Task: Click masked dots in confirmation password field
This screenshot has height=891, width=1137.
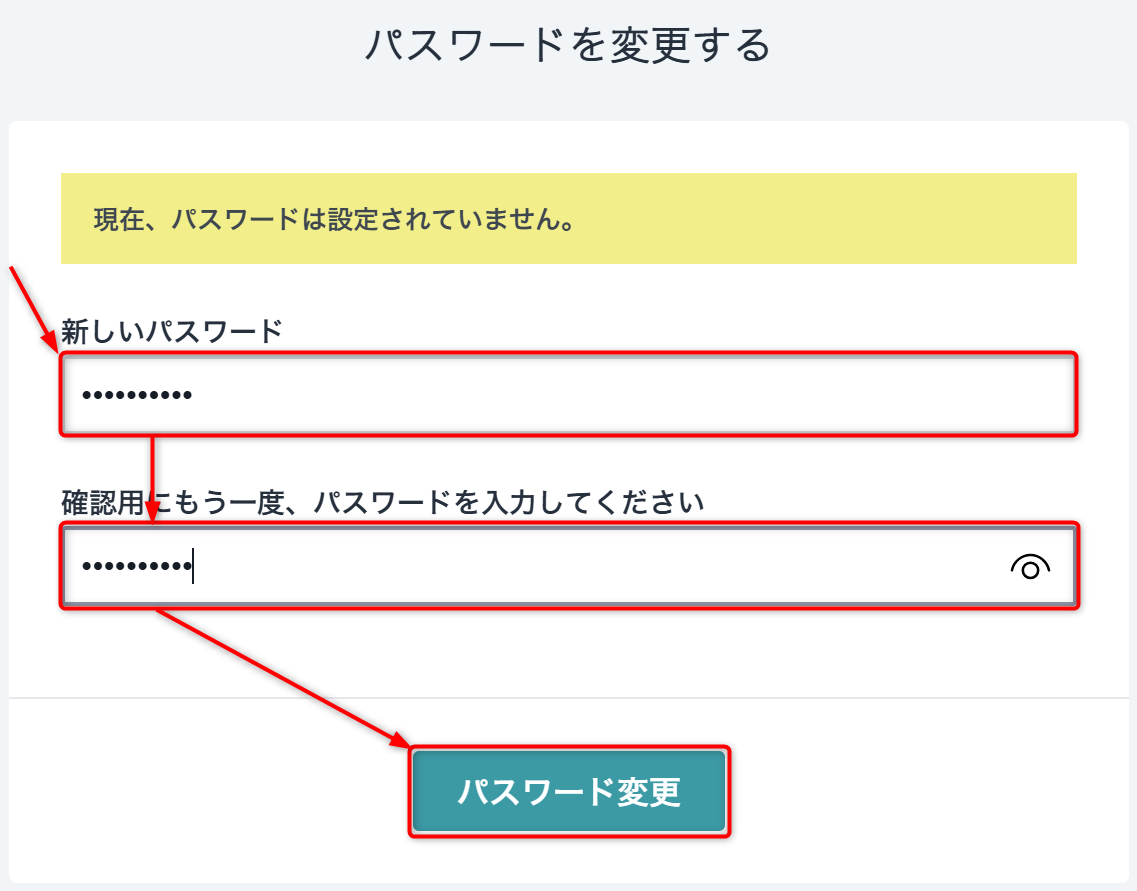Action: pos(137,567)
